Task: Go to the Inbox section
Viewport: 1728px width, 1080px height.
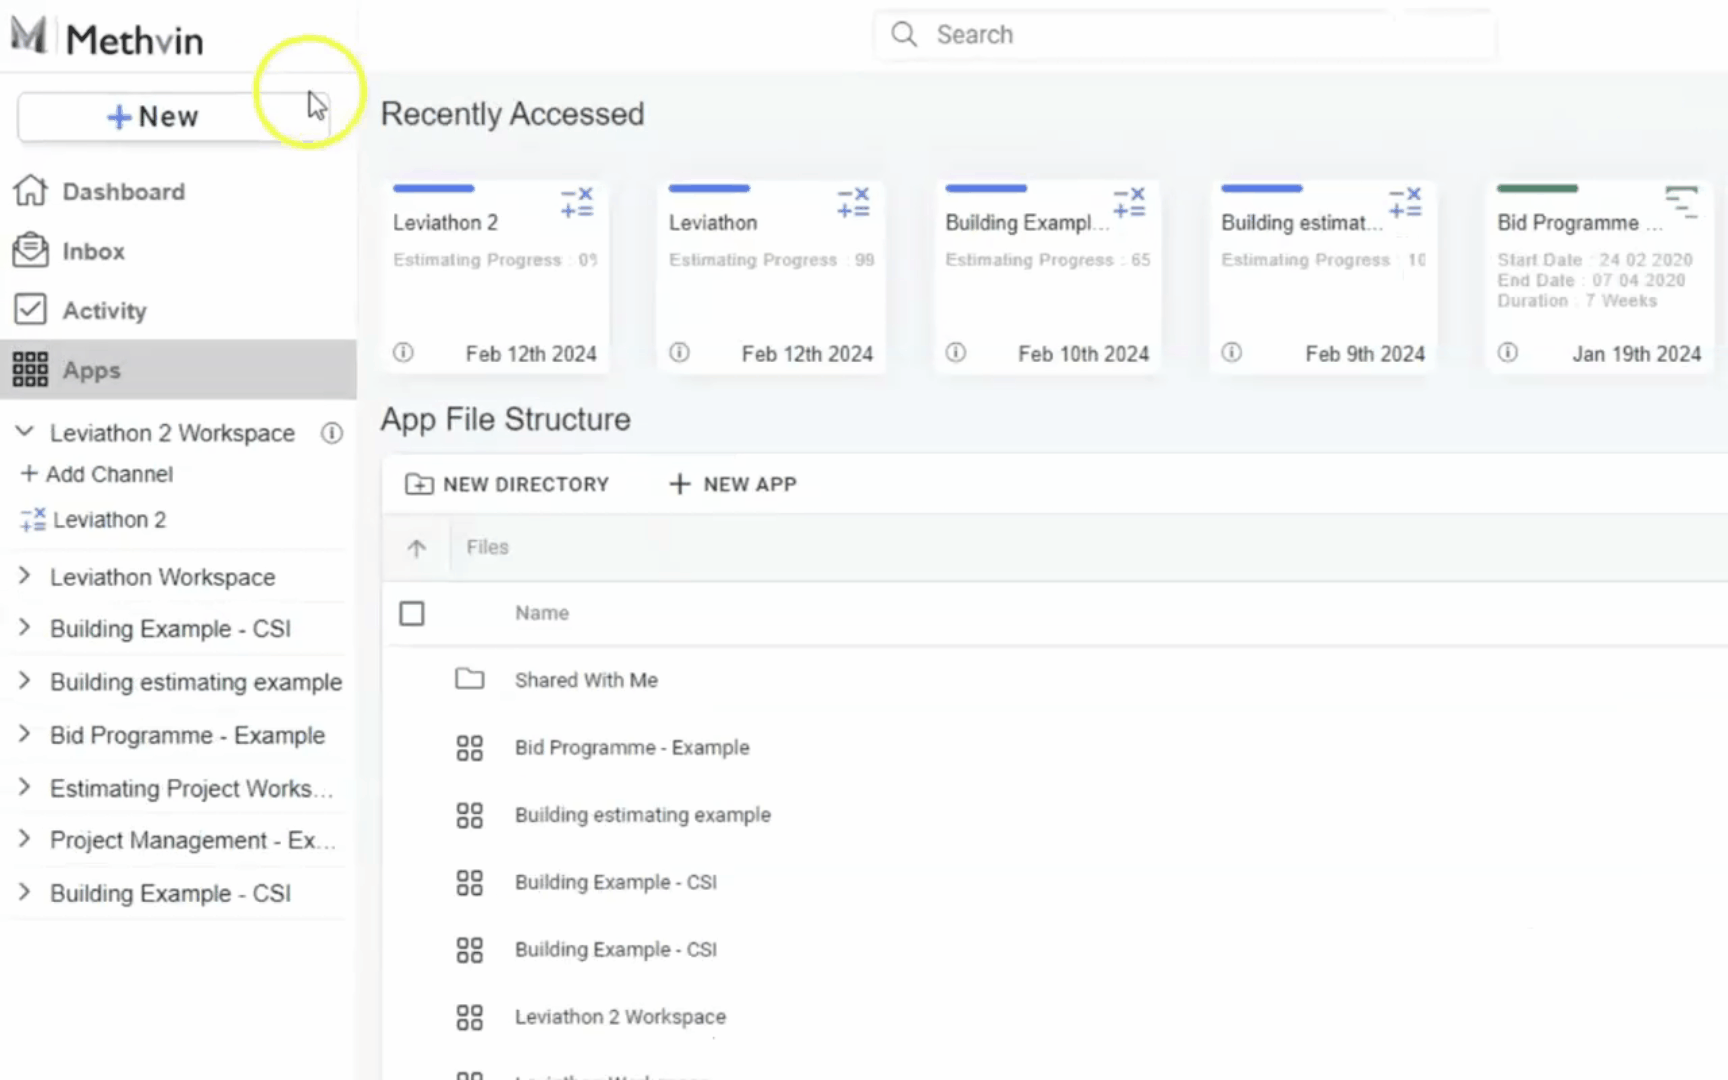Action: tap(93, 251)
